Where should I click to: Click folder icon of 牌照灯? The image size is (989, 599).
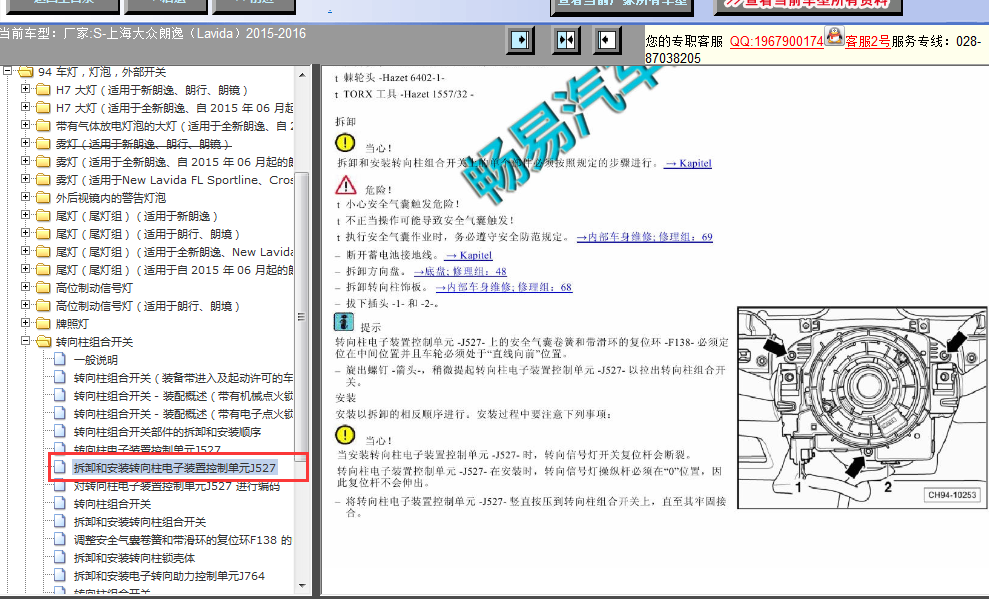pos(43,323)
